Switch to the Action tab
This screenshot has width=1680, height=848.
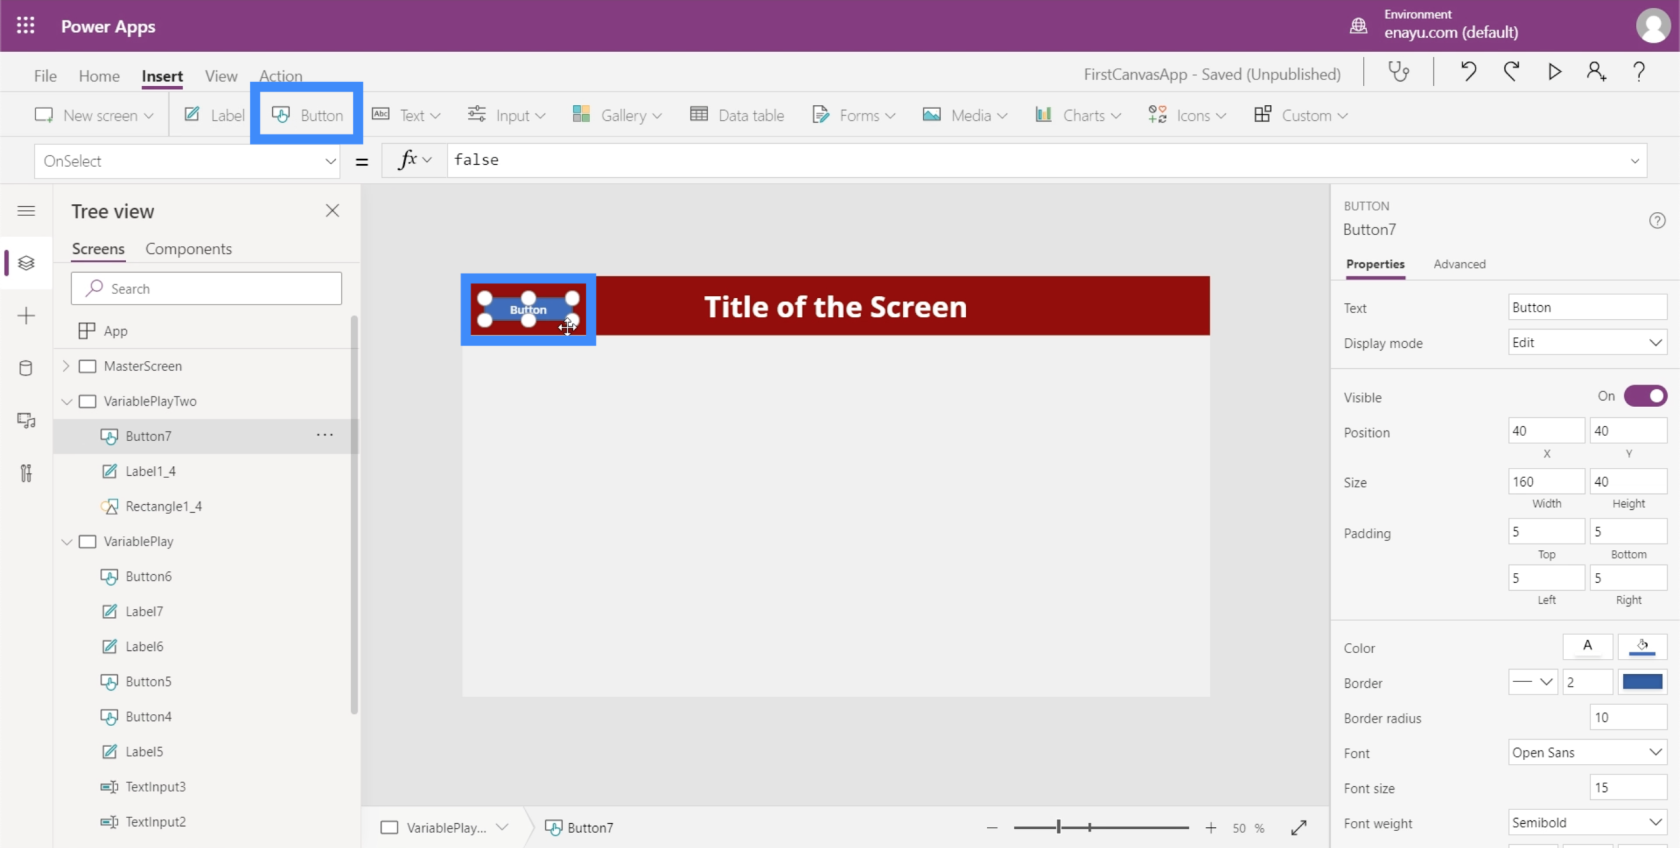point(281,74)
